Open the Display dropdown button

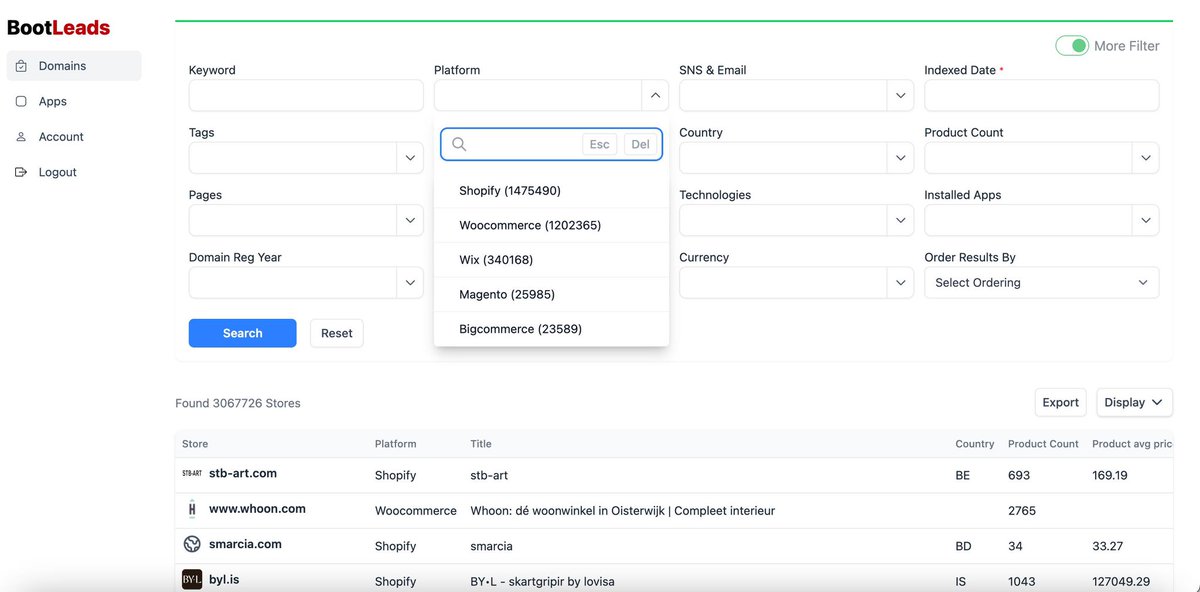pos(1135,402)
